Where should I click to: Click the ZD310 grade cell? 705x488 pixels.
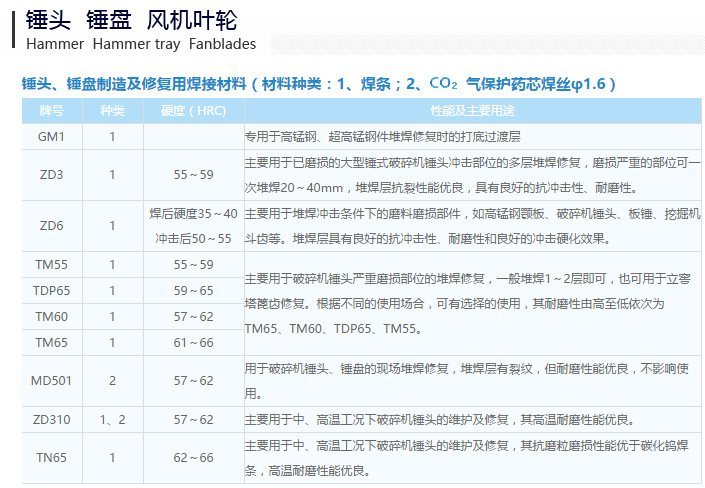click(x=51, y=419)
